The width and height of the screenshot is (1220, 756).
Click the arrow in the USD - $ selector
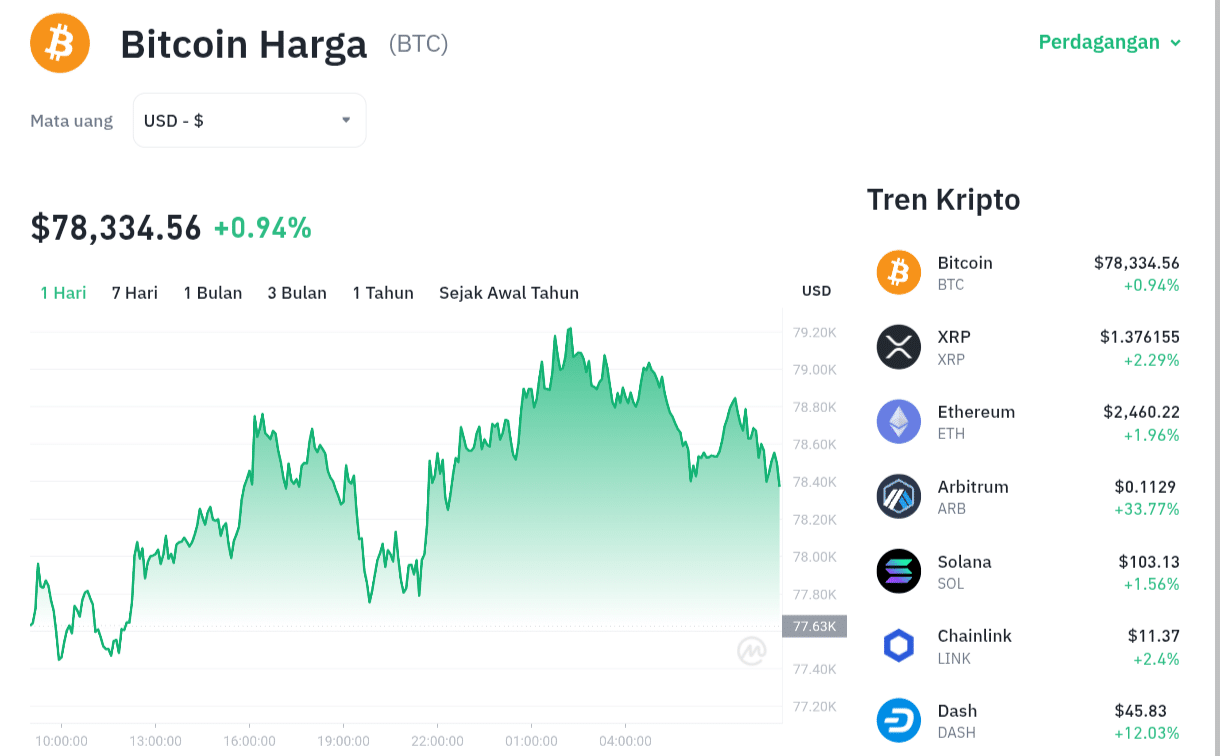[346, 120]
